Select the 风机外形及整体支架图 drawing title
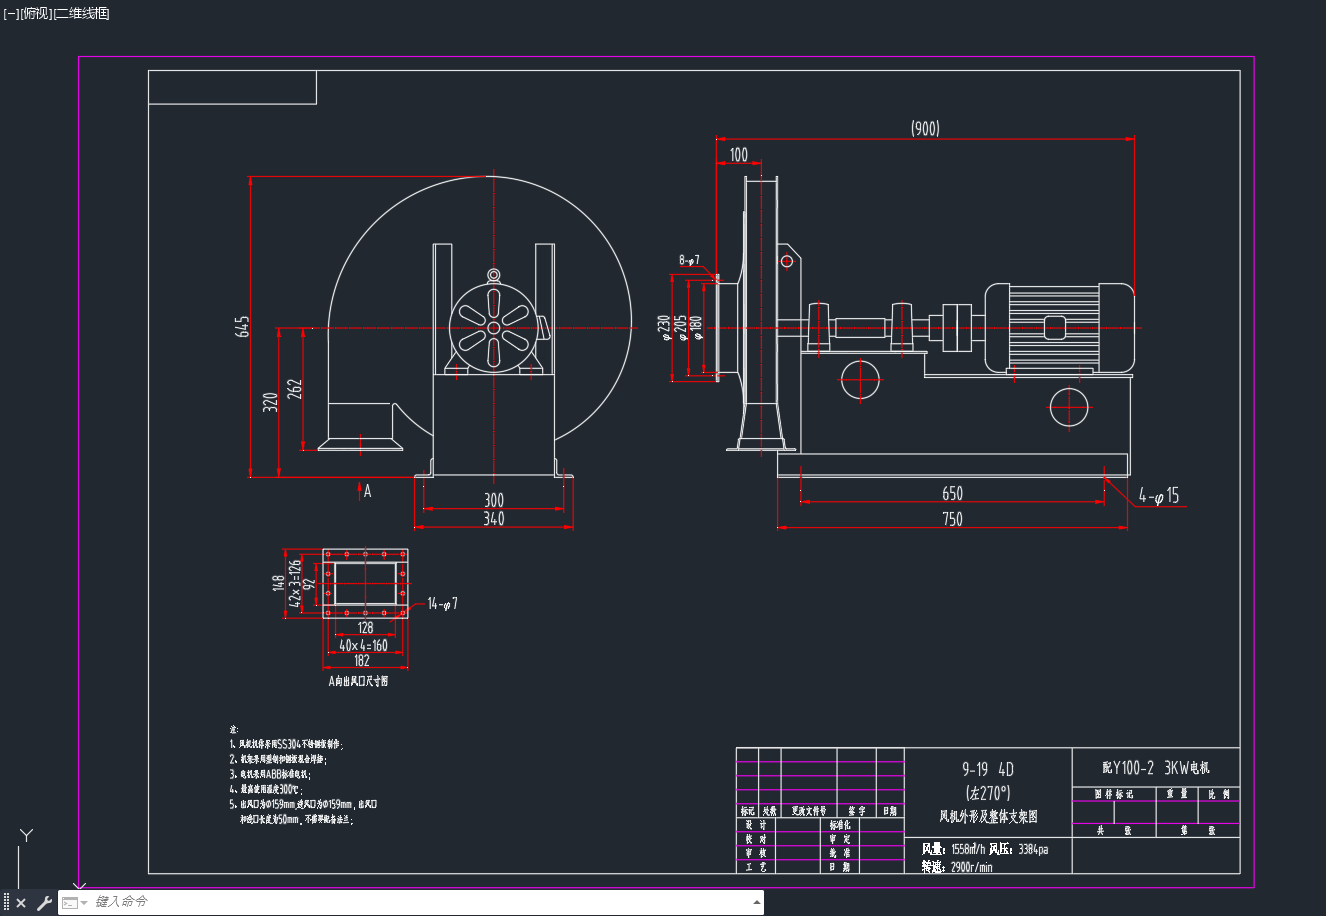Image resolution: width=1326 pixels, height=916 pixels. [988, 817]
